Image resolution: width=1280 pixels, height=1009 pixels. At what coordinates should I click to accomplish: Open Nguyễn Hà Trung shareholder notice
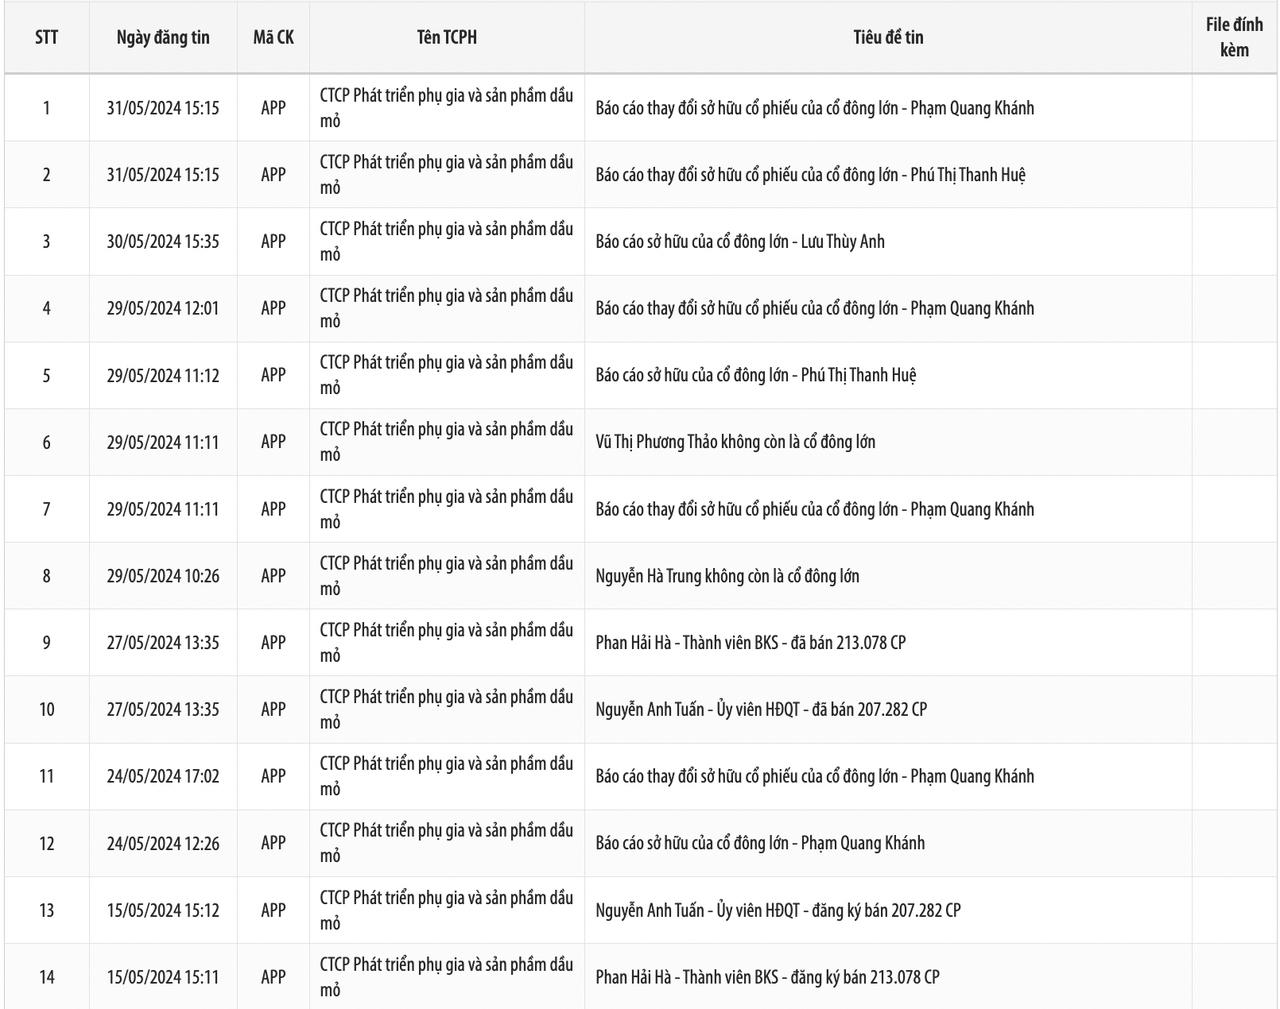727,576
